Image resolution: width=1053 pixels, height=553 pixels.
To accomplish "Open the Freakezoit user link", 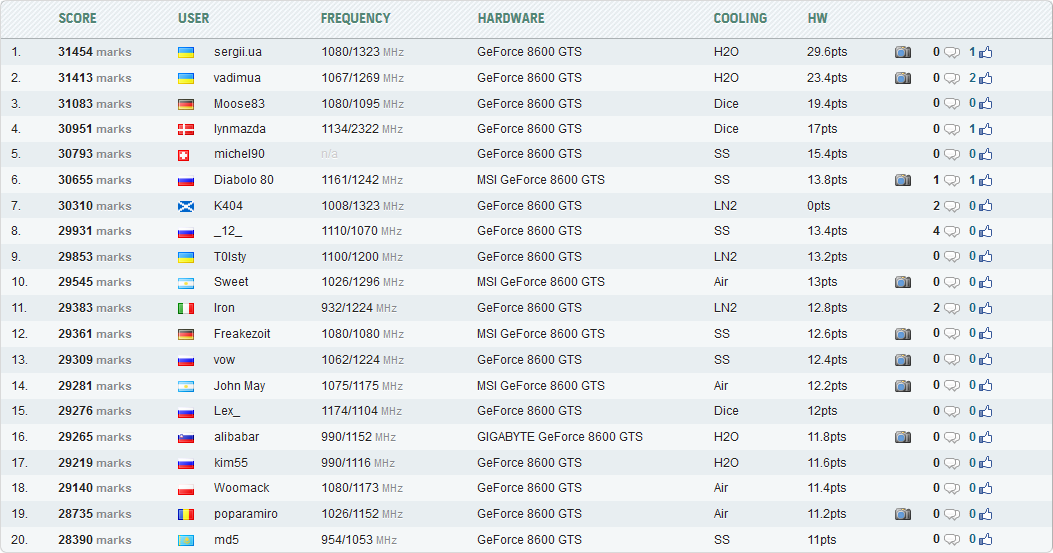I will coord(242,334).
